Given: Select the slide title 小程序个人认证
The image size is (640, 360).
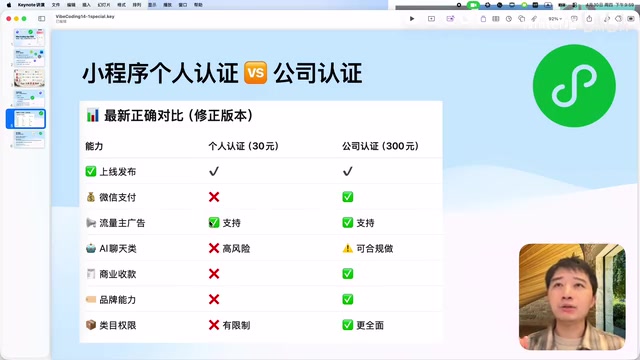Looking at the screenshot, I should pos(160,73).
